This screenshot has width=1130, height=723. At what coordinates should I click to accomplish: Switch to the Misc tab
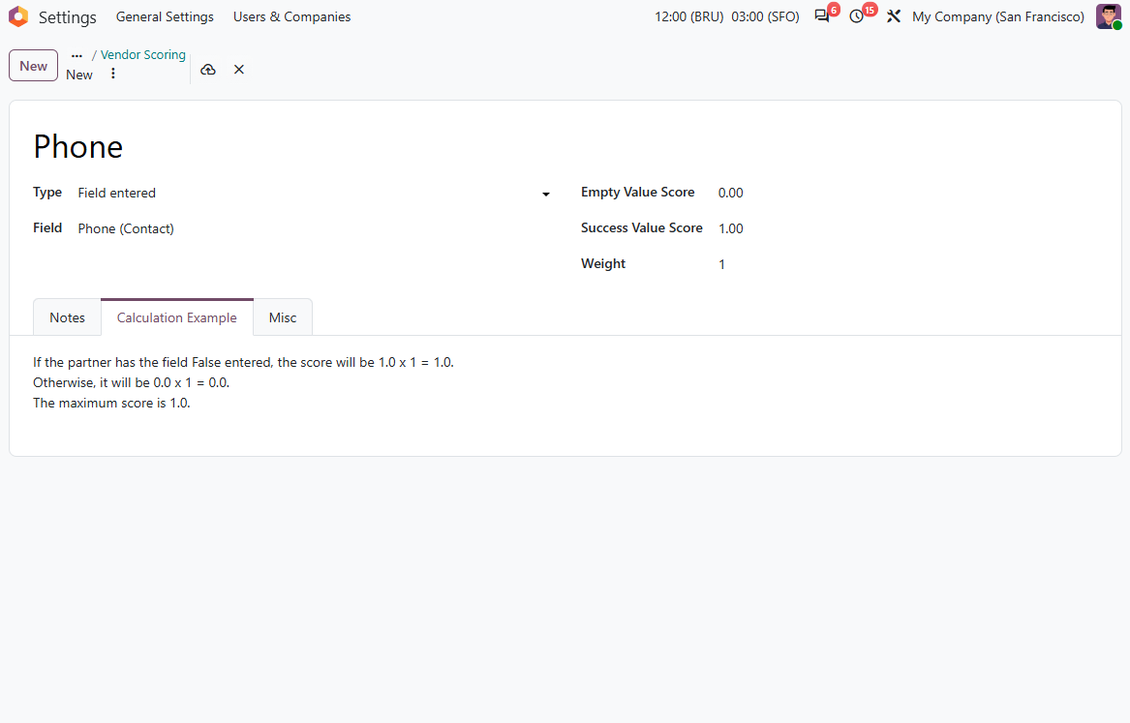click(x=282, y=318)
